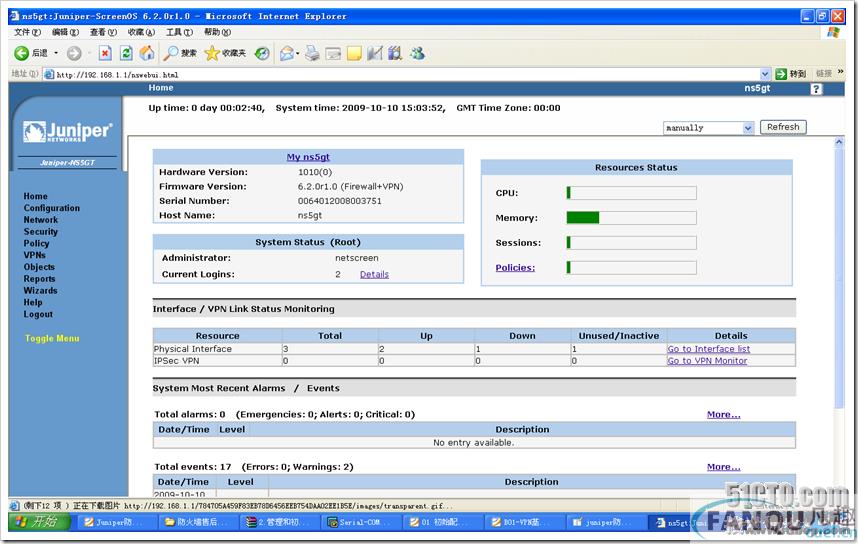
Task: Click the Windows 开始 Start button
Action: coord(39,522)
